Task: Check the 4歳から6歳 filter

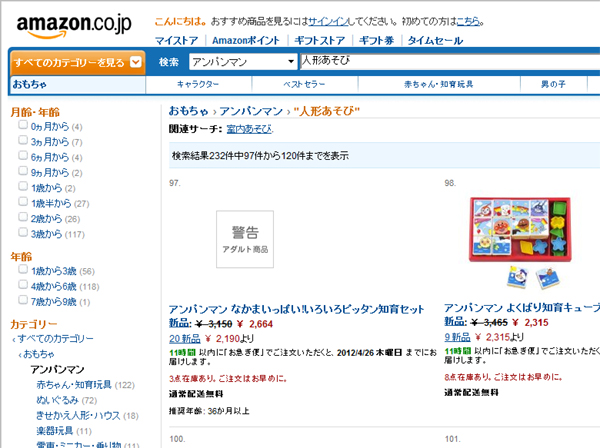Action: pyautogui.click(x=23, y=285)
